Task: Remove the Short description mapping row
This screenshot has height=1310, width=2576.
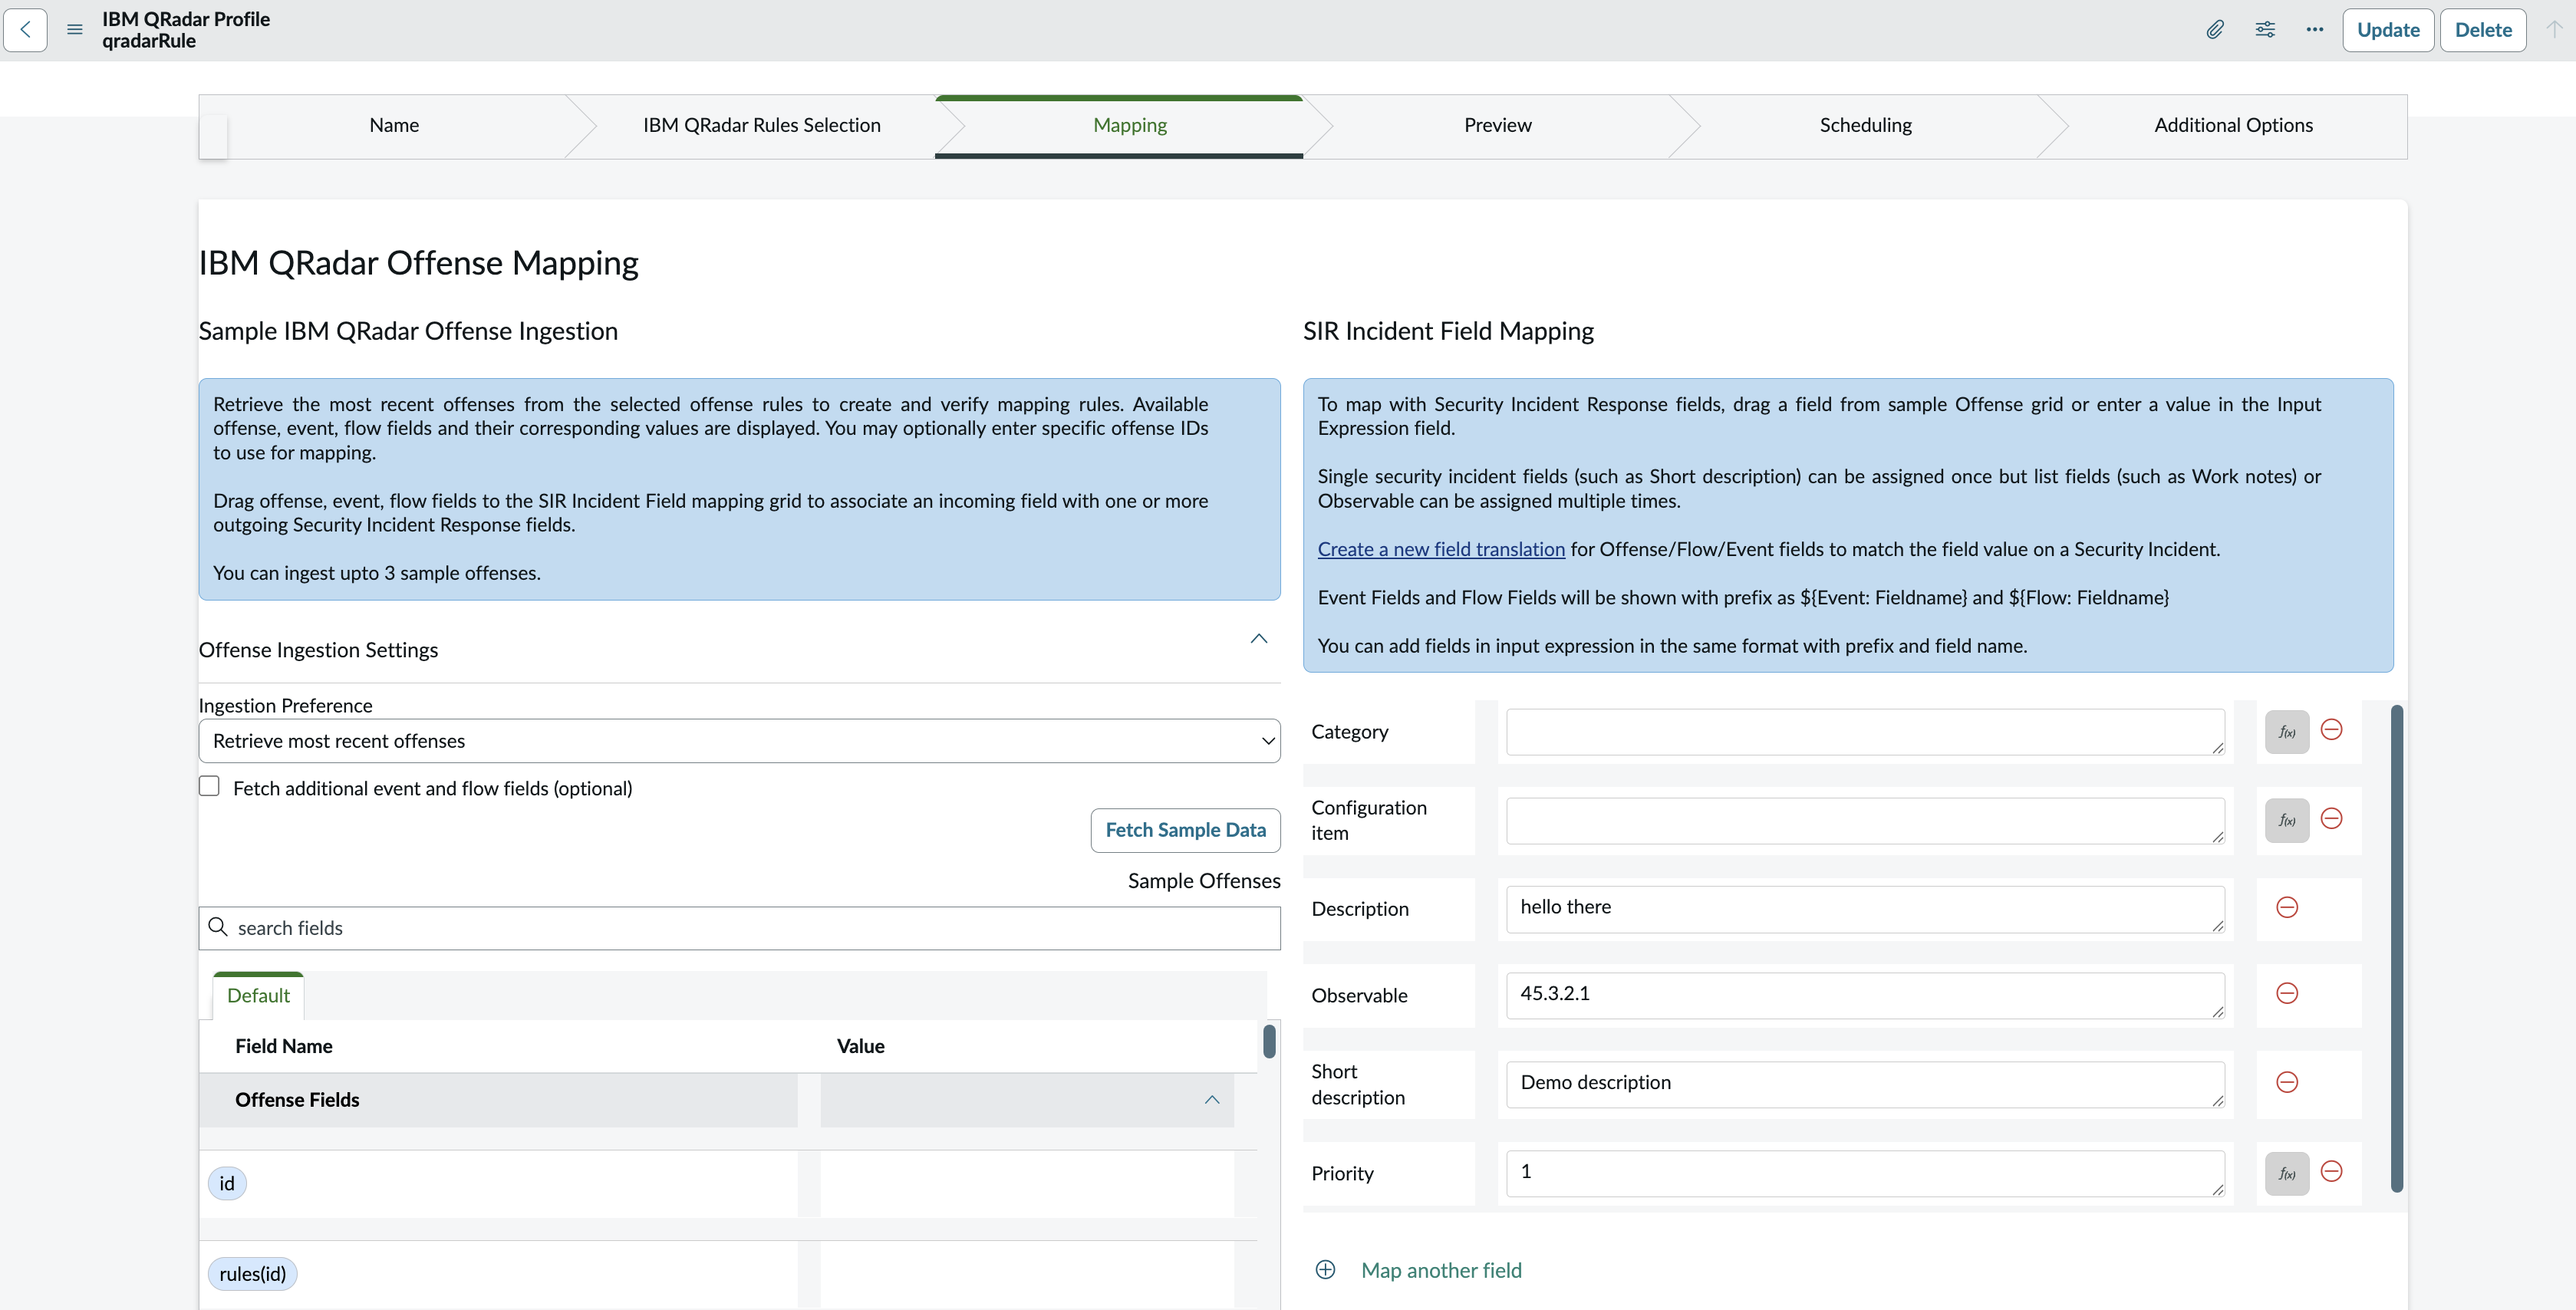Action: coord(2287,1082)
